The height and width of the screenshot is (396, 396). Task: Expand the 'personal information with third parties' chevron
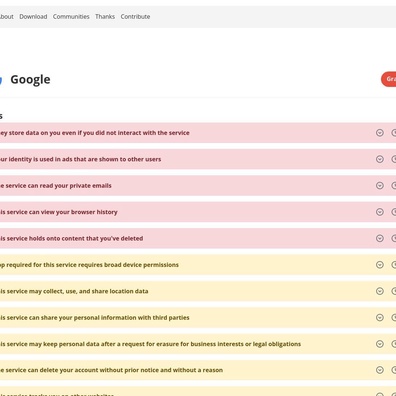tap(380, 317)
